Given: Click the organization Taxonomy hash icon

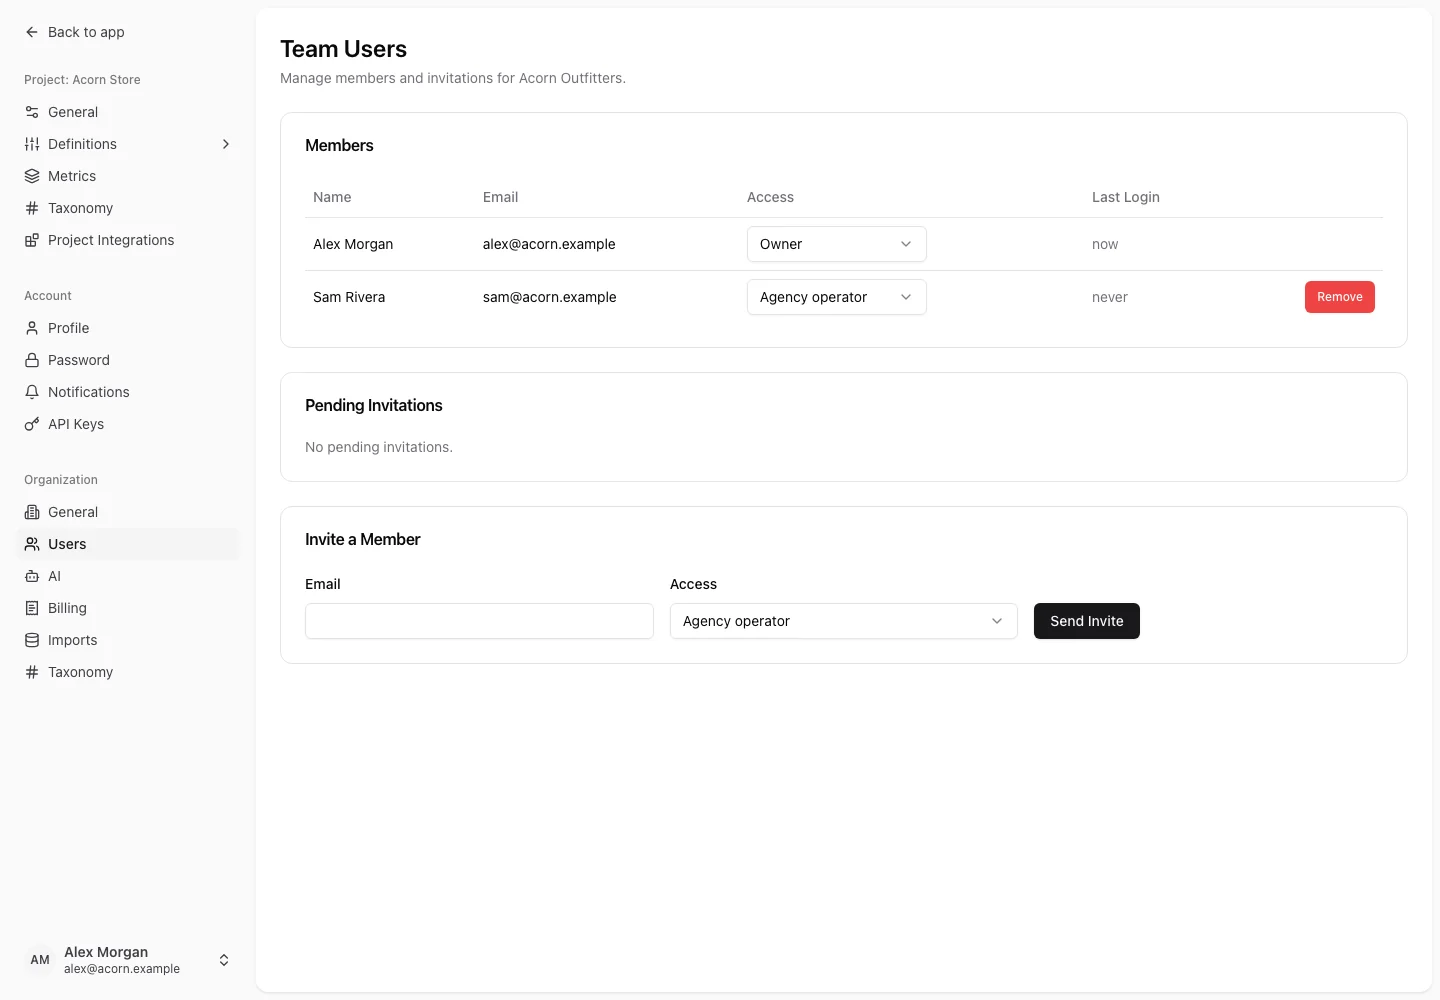Looking at the screenshot, I should 32,672.
